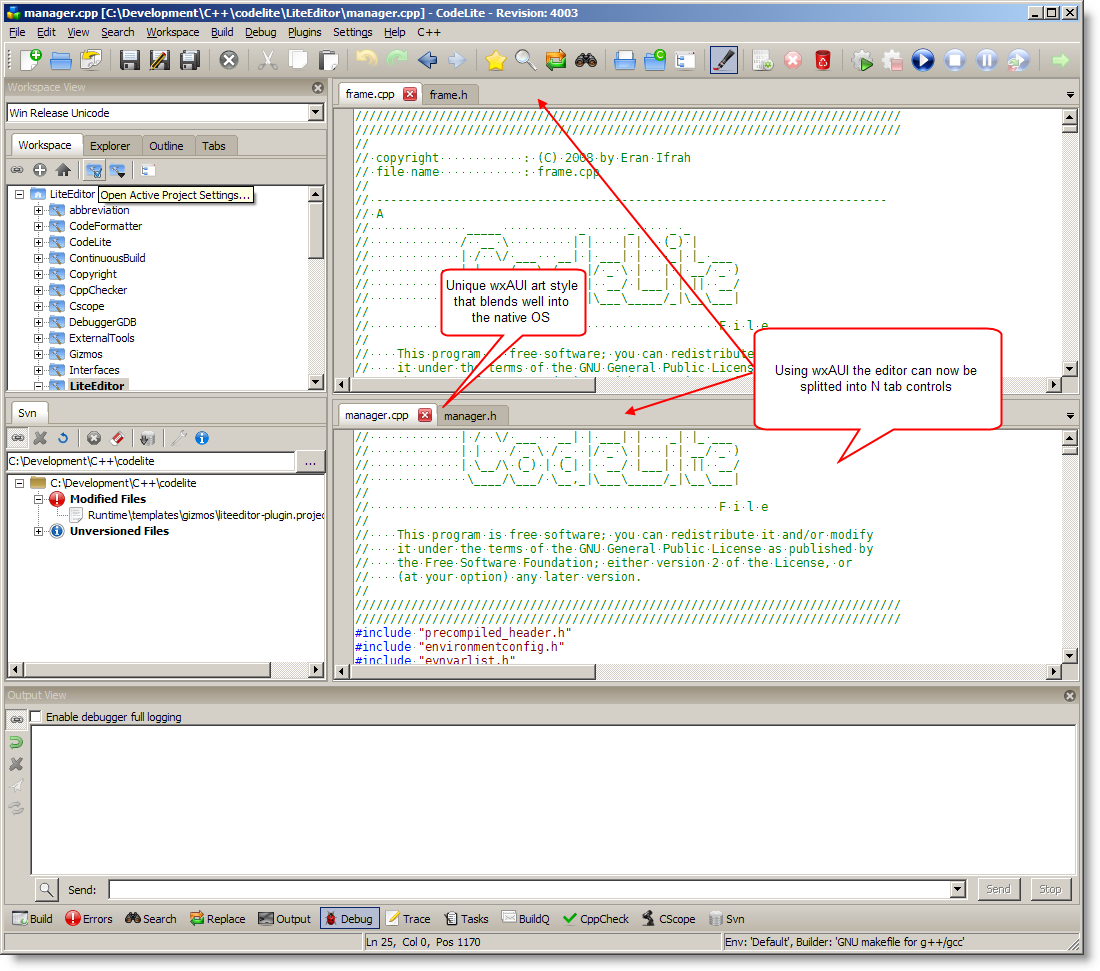Image resolution: width=1100 pixels, height=971 pixels.
Task: Switch to the manager.h editor tab
Action: click(470, 416)
